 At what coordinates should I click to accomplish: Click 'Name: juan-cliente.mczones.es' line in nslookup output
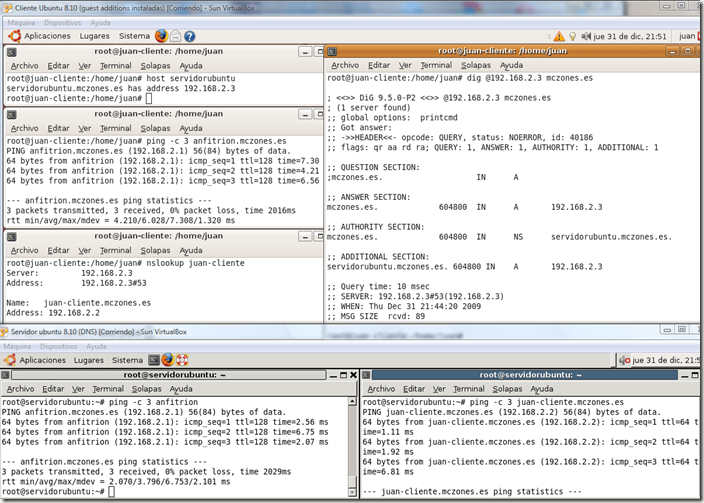(79, 303)
